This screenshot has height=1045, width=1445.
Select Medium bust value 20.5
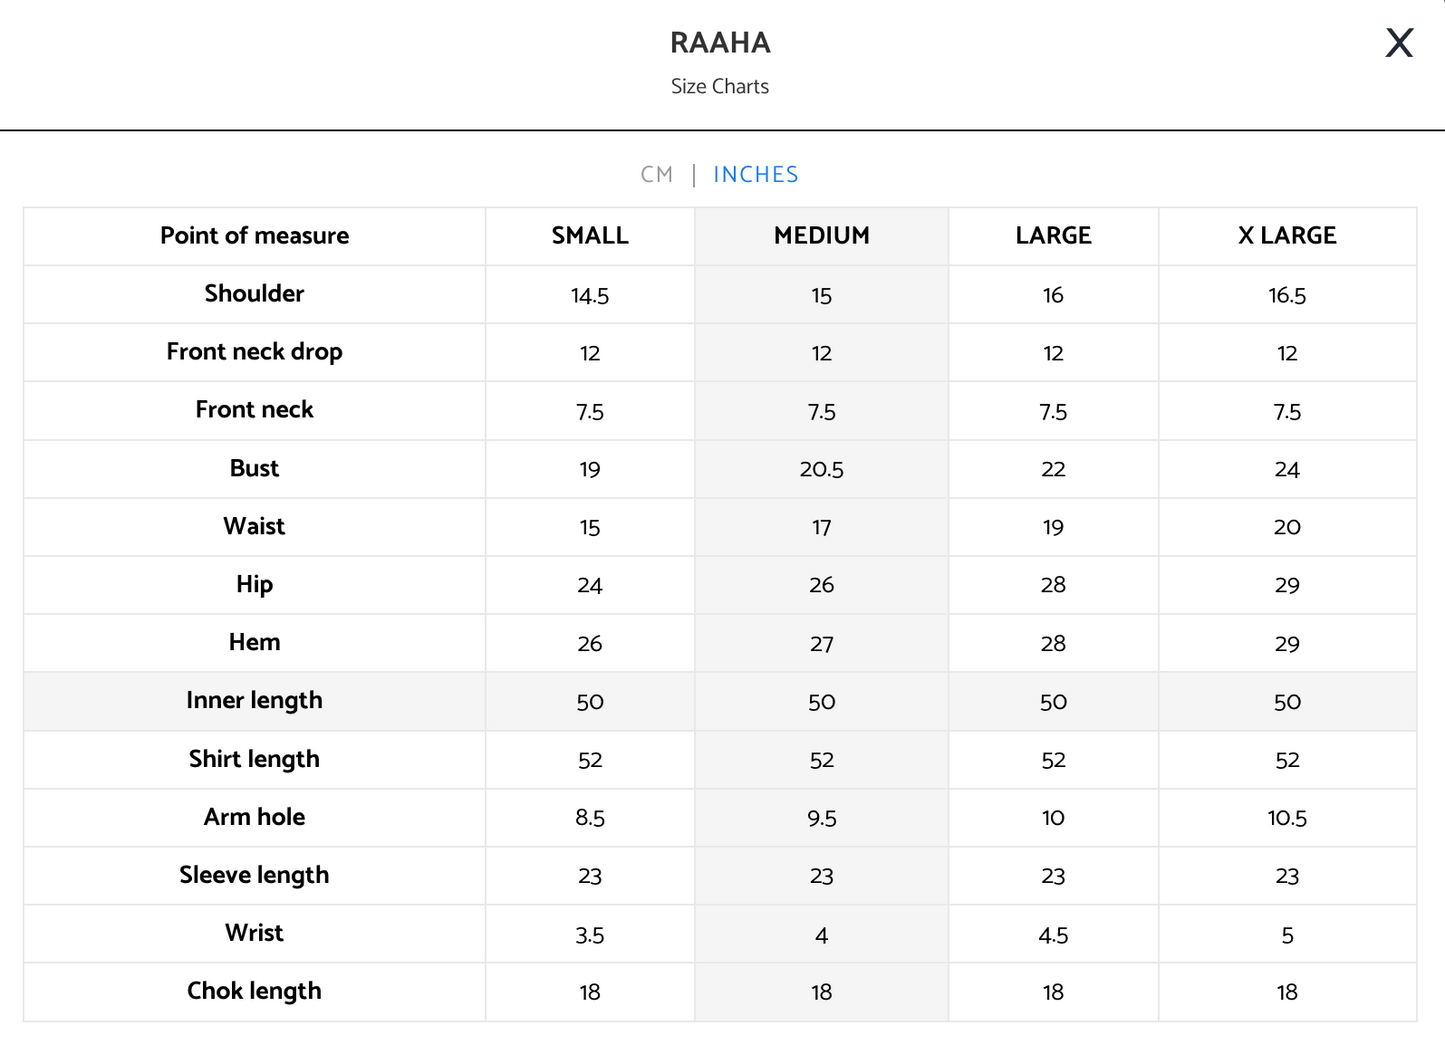[x=822, y=470]
